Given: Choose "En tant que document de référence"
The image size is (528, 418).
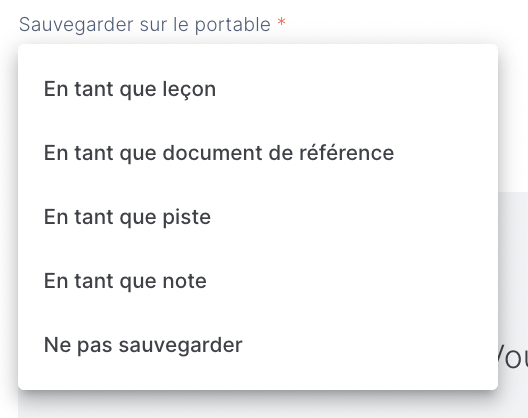Looking at the screenshot, I should point(258,153).
